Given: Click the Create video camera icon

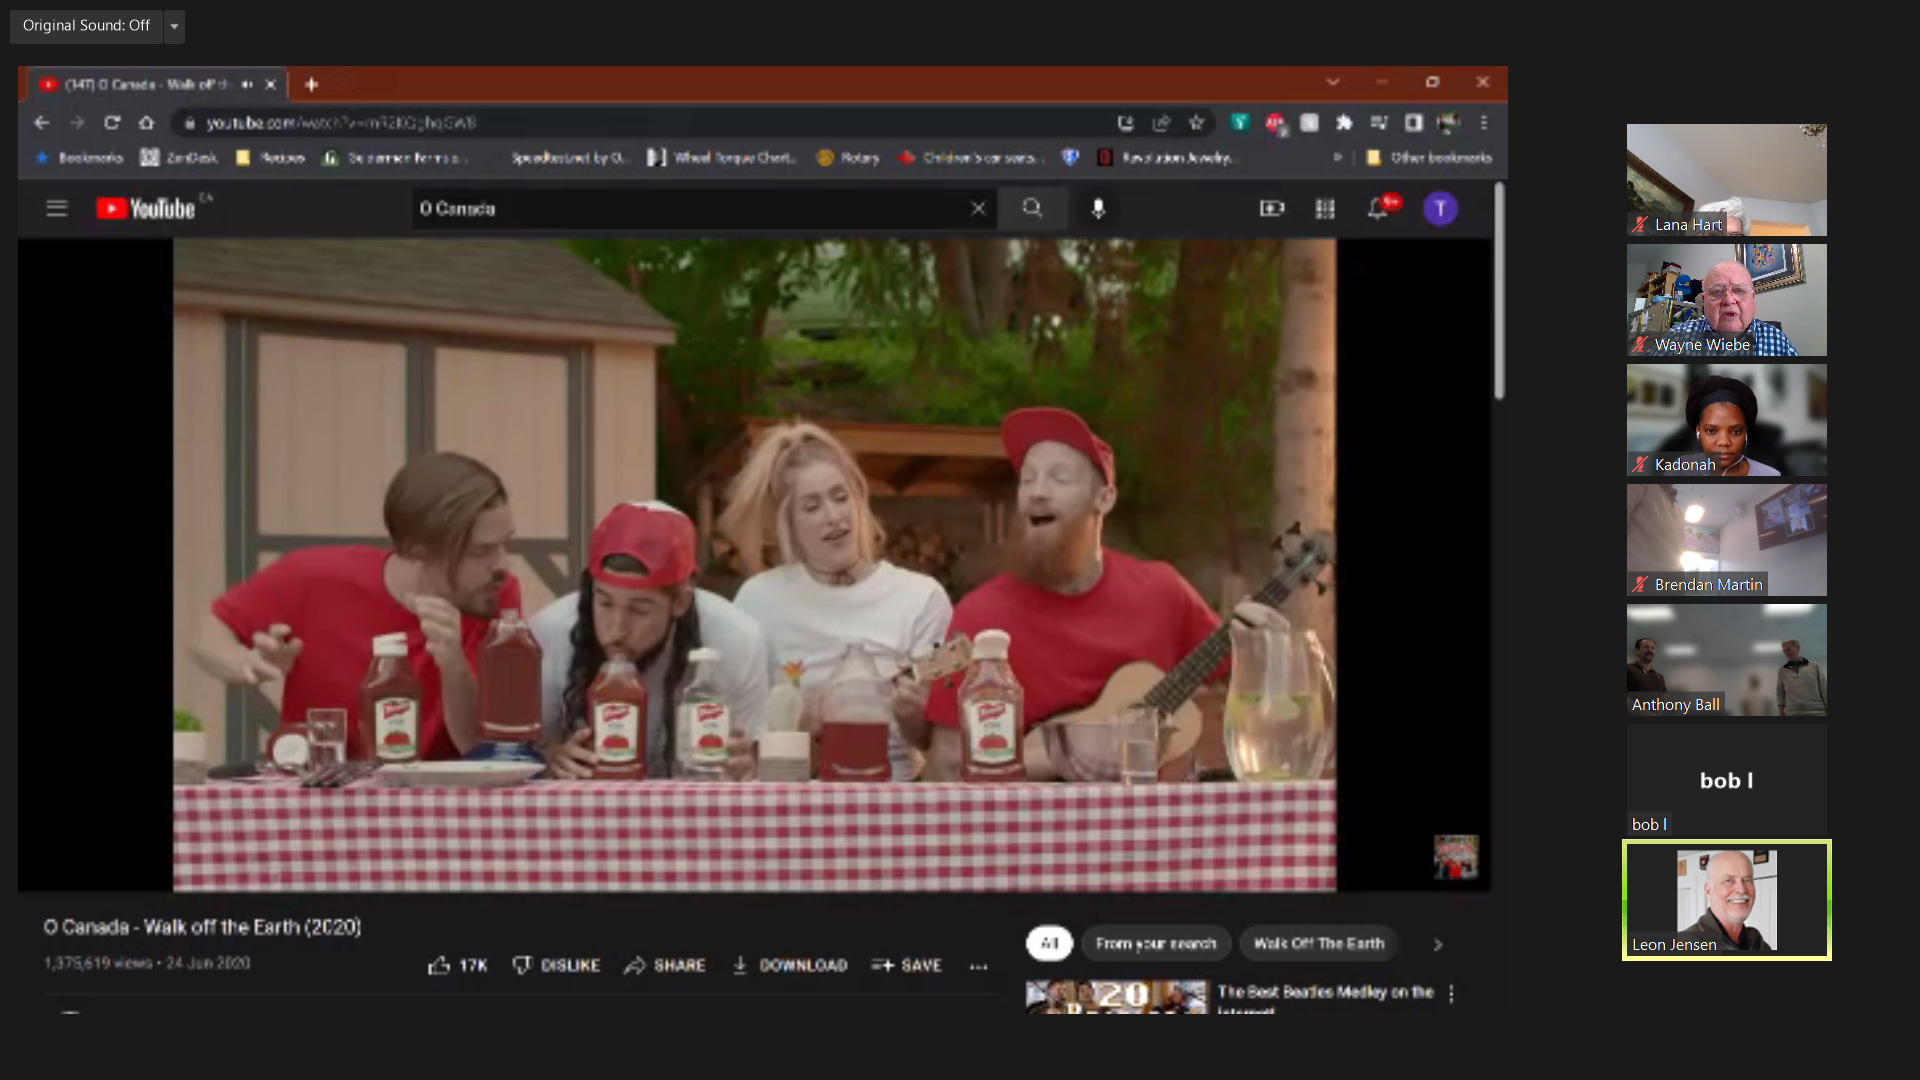Looking at the screenshot, I should [1272, 208].
